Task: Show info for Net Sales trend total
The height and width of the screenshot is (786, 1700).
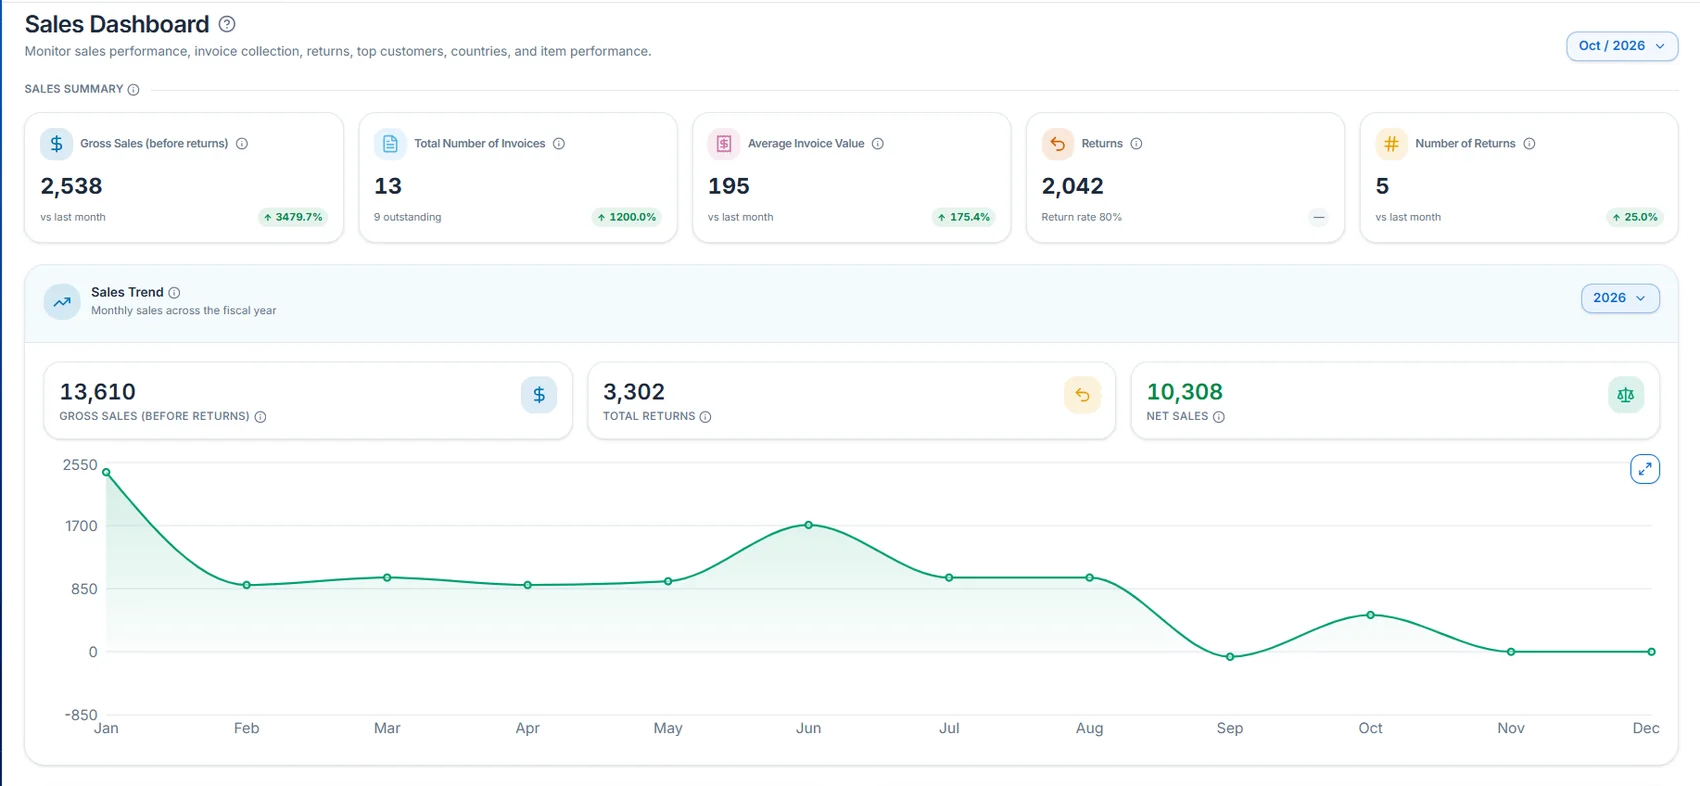Action: (1218, 417)
